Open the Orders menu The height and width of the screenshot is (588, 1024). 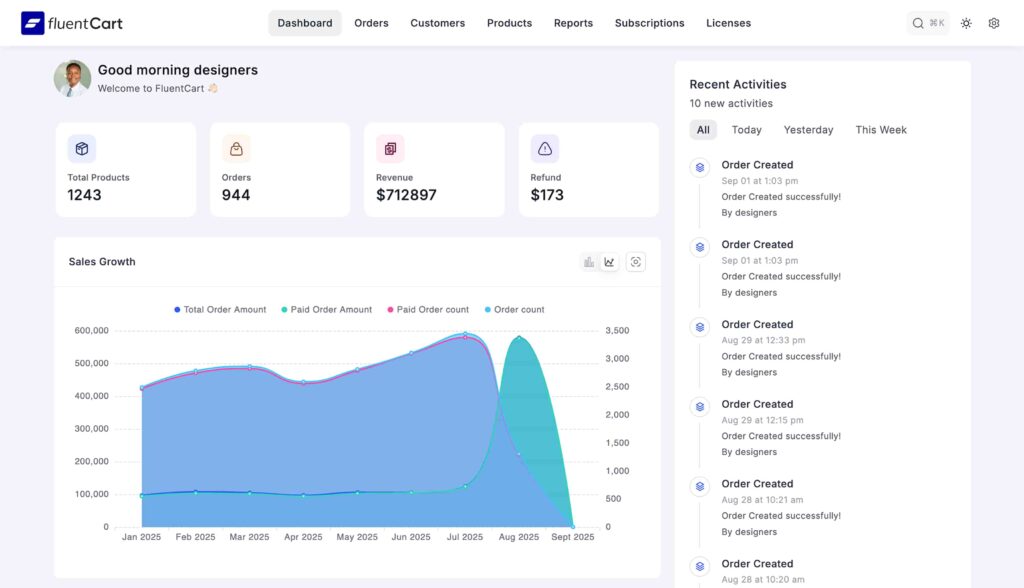click(x=371, y=23)
